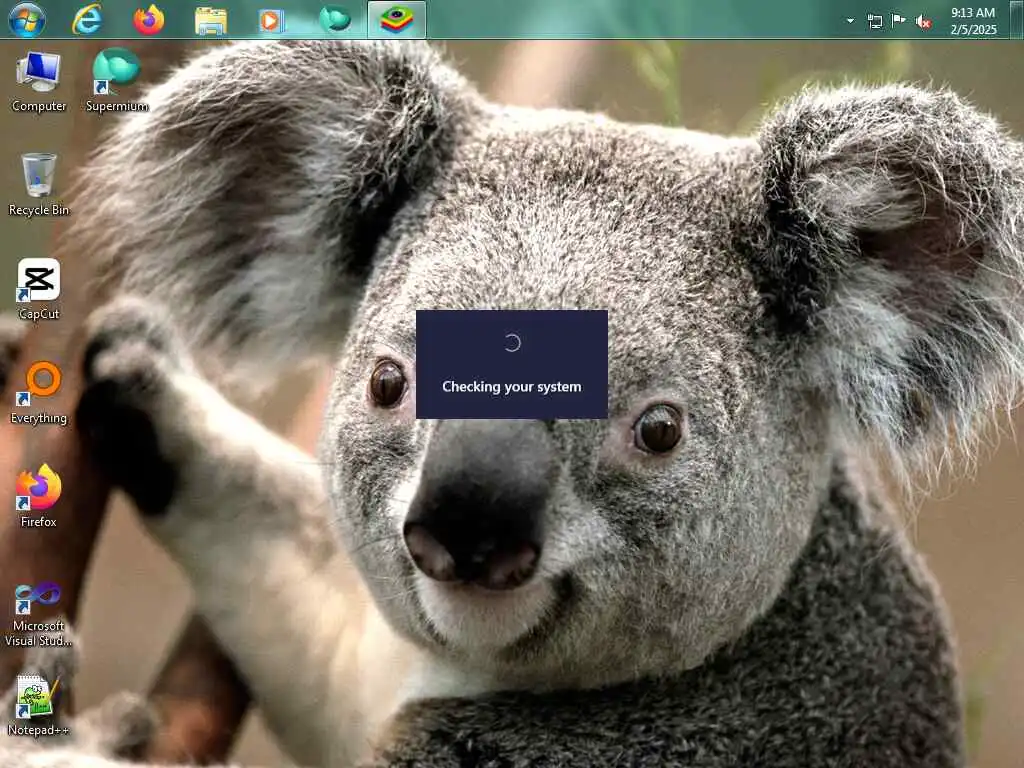
Task: Click the Show desktop strip
Action: [x=1016, y=20]
